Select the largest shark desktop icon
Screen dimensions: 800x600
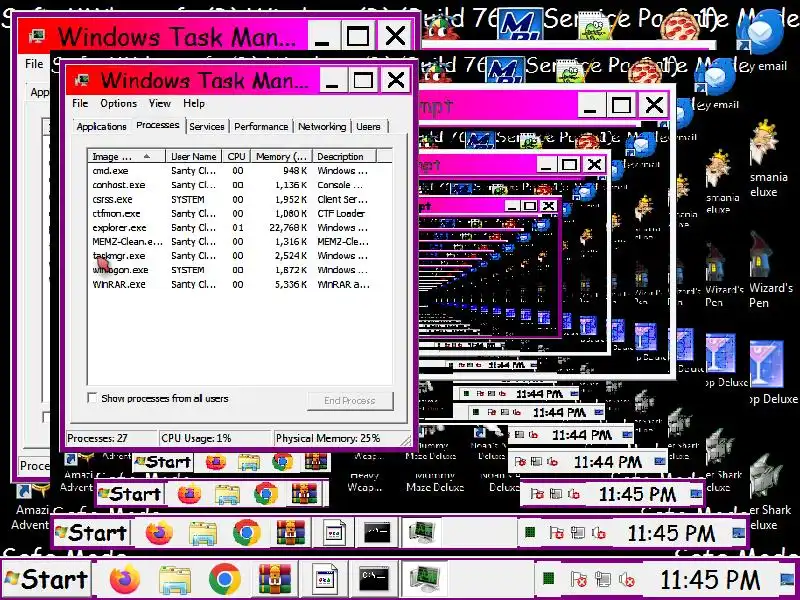[765, 476]
